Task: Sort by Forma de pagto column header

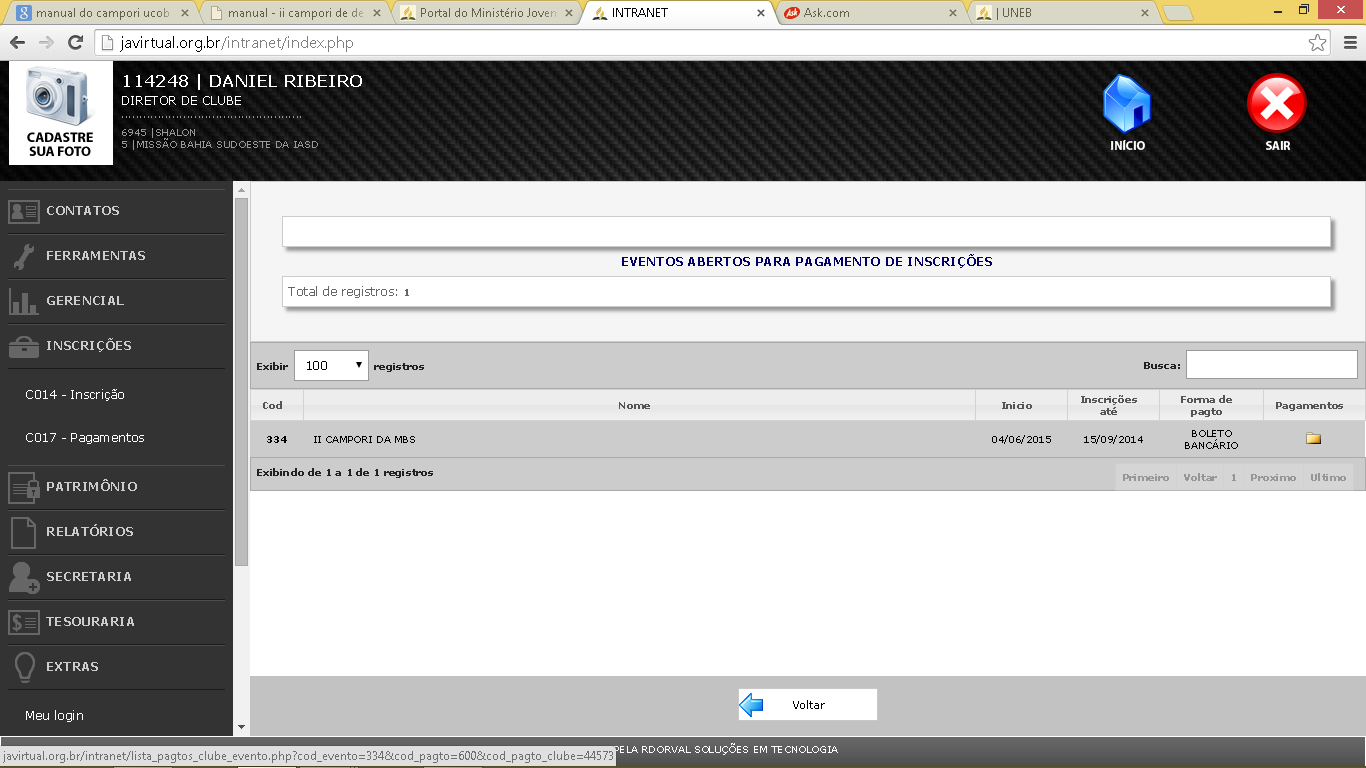Action: click(1211, 405)
